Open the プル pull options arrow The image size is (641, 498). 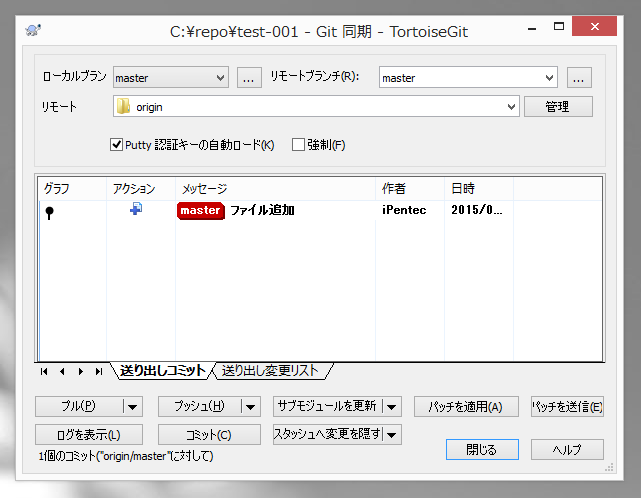point(132,406)
